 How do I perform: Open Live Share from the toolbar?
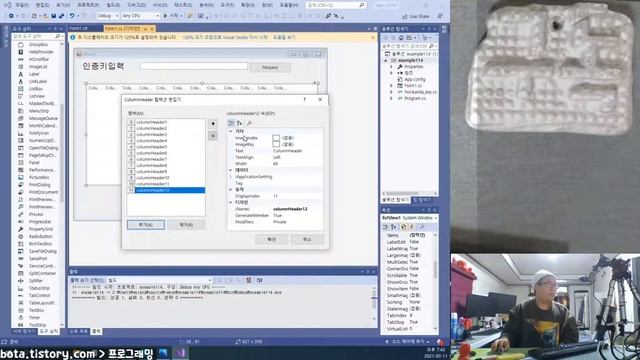pyautogui.click(x=416, y=16)
